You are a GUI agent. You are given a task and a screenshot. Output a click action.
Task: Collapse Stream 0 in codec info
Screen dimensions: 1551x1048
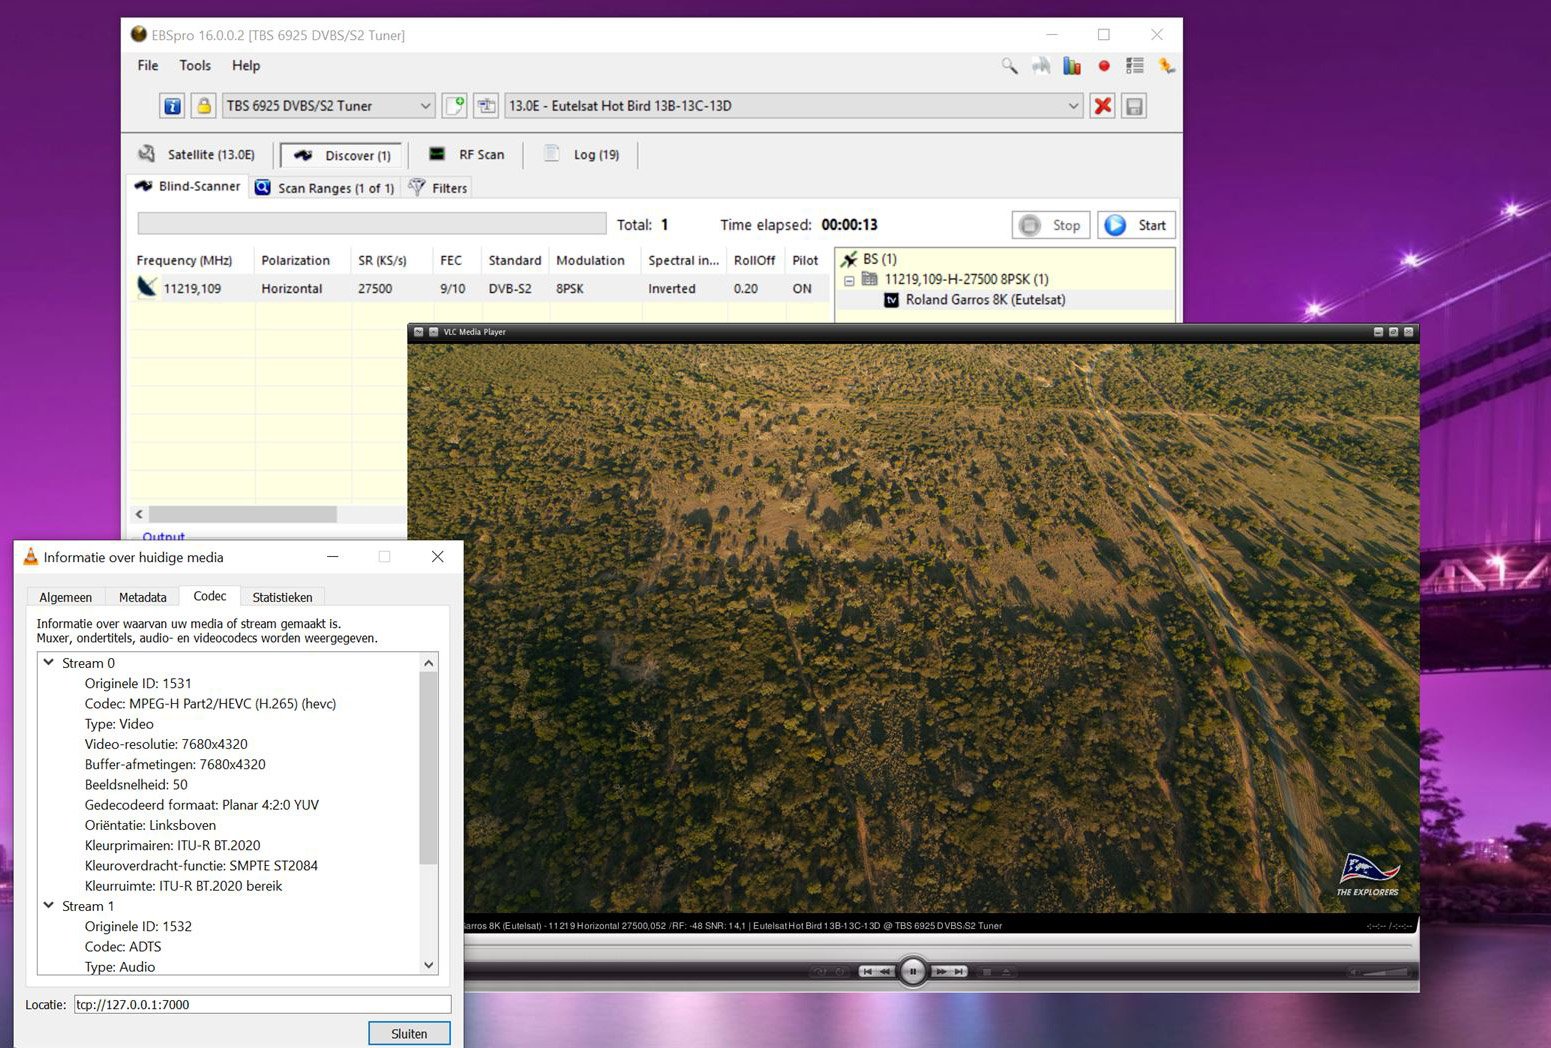(48, 662)
